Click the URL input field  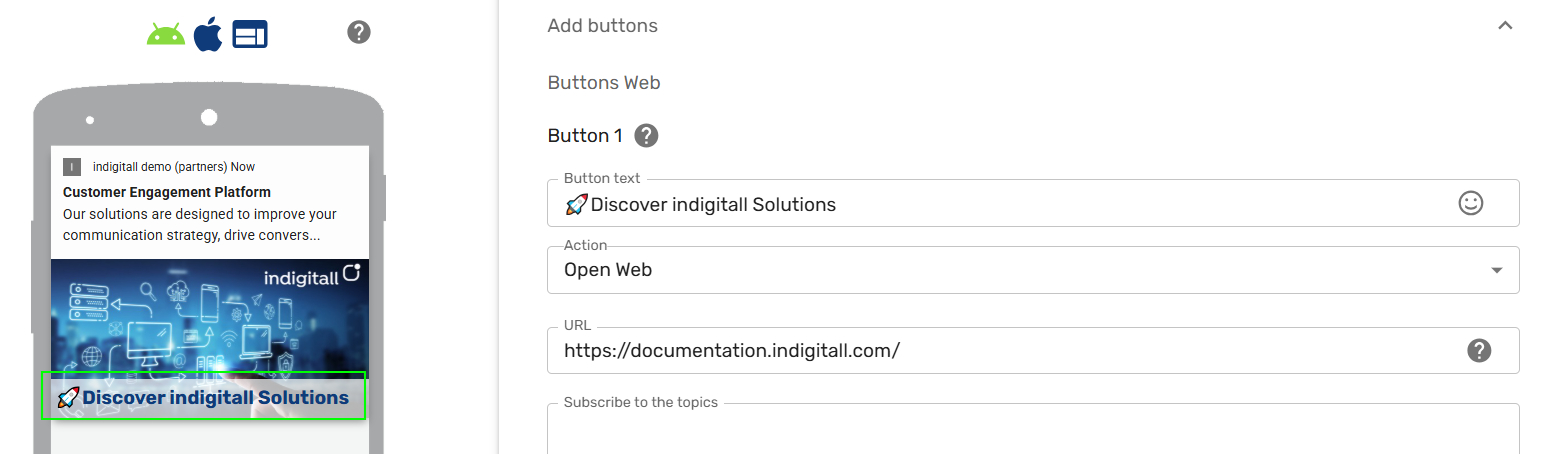[1033, 350]
